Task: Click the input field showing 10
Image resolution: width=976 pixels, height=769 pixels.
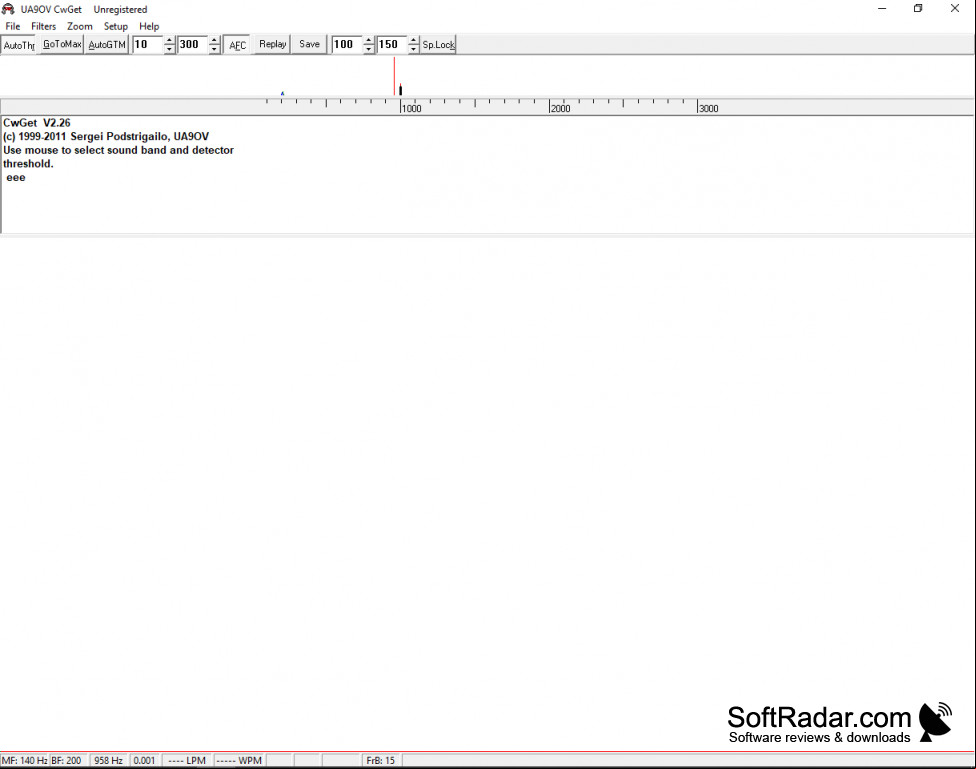Action: tap(148, 45)
